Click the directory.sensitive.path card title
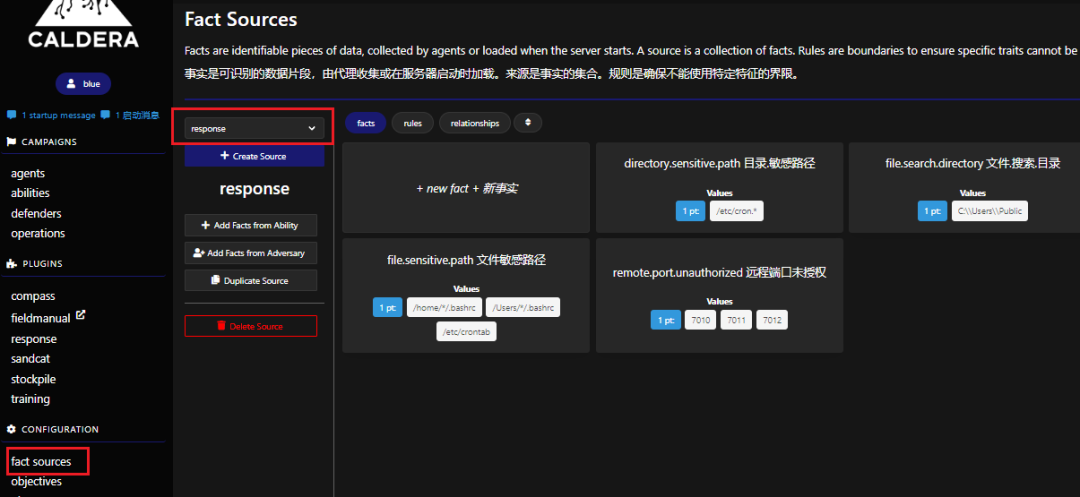Image resolution: width=1080 pixels, height=497 pixels. 720,164
